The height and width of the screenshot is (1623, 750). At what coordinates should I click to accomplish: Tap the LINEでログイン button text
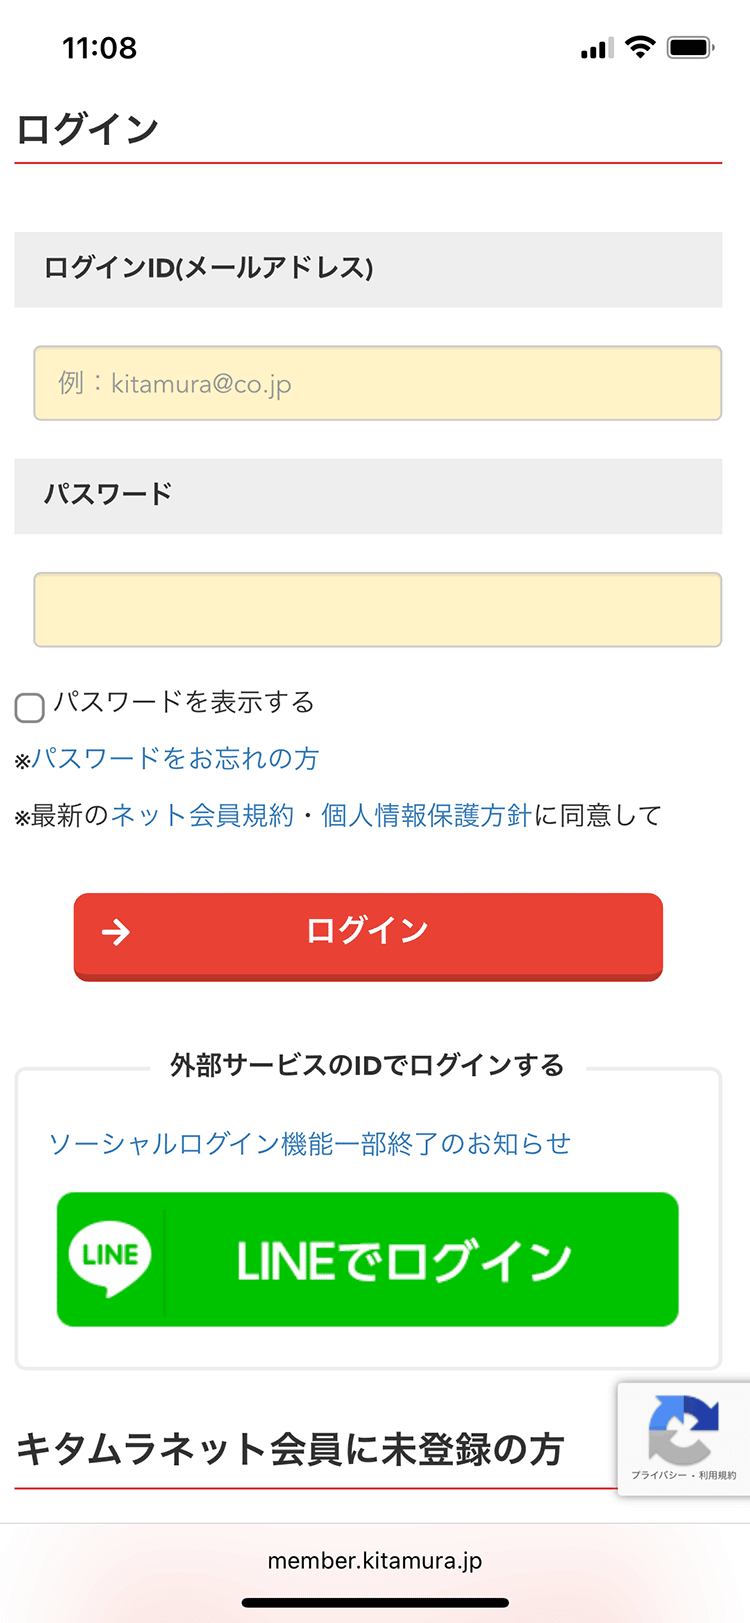404,1261
